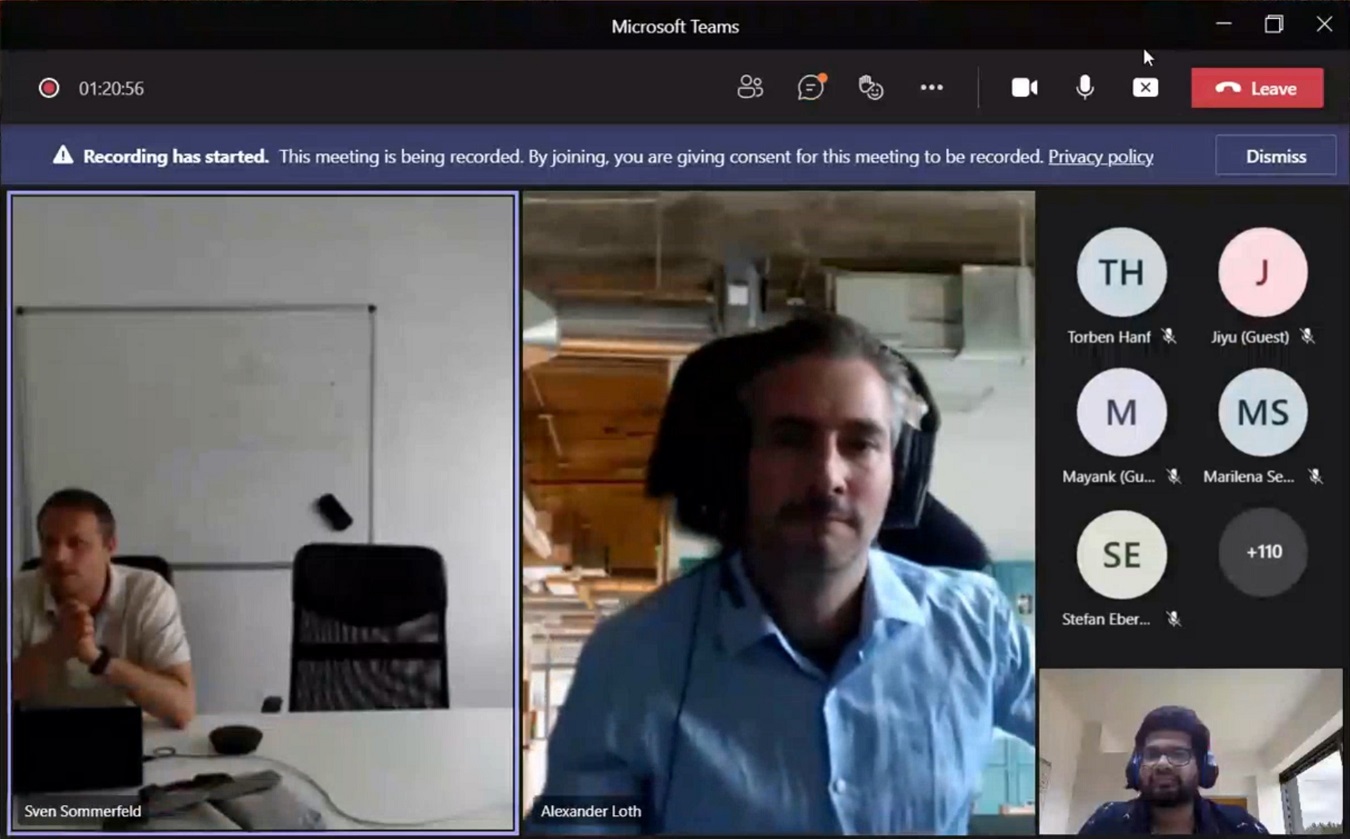1350x839 pixels.
Task: Click the share screen icon
Action: pyautogui.click(x=1145, y=88)
